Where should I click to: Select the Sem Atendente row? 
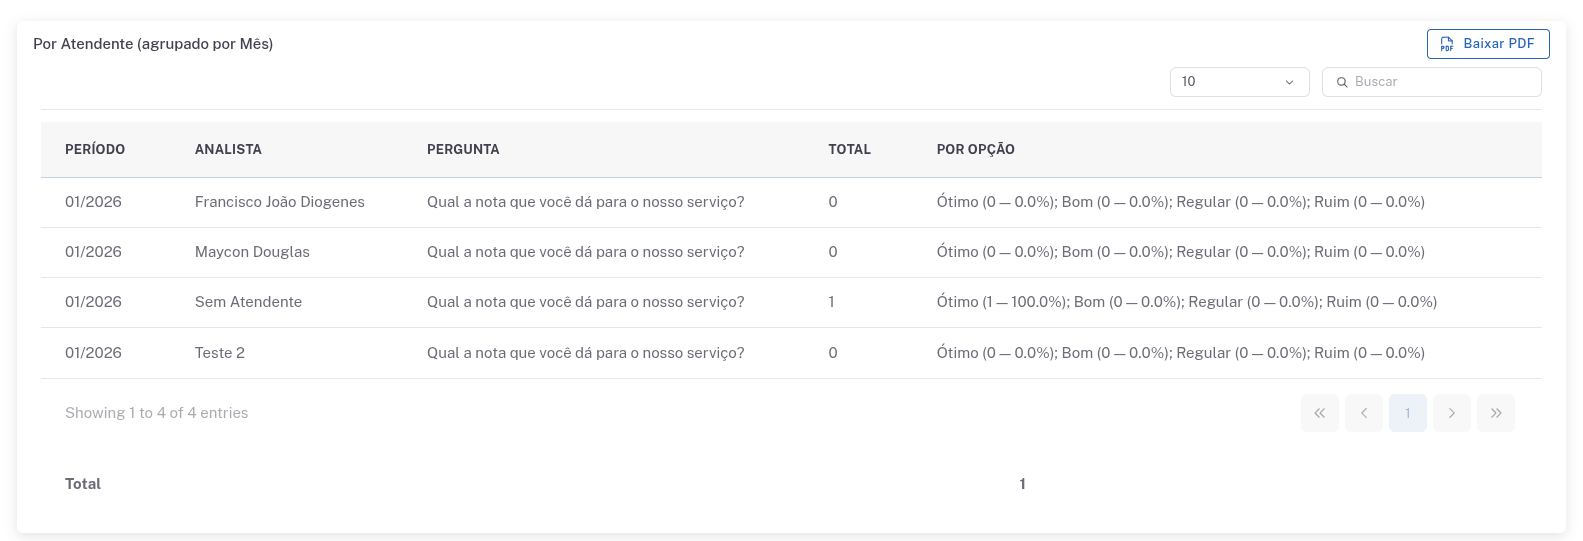click(x=248, y=302)
